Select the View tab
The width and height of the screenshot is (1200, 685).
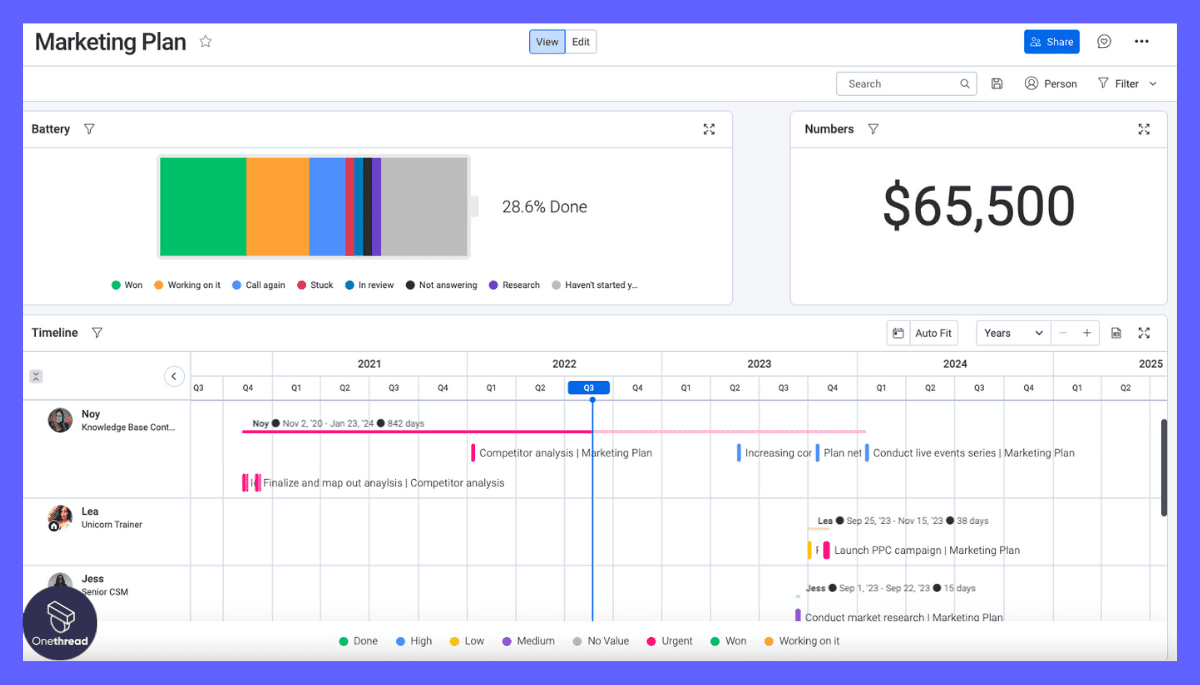pos(547,41)
